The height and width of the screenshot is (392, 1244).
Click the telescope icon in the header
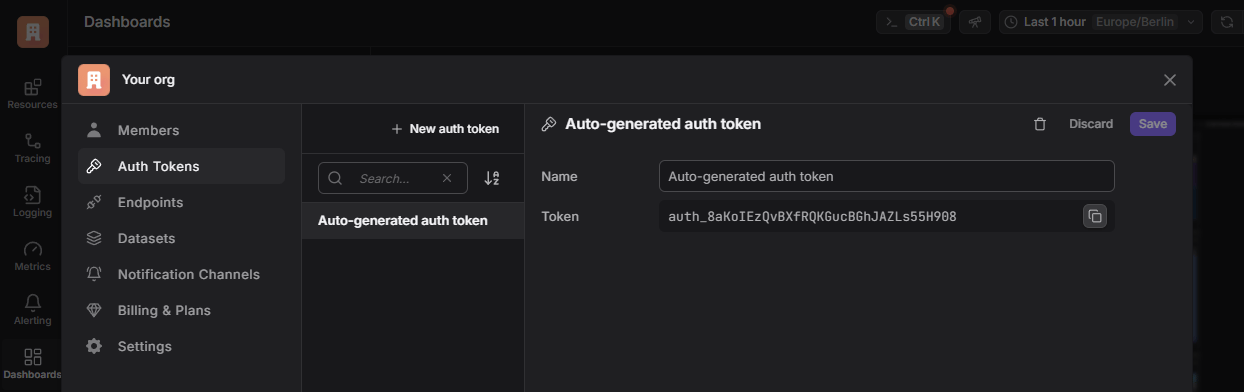pyautogui.click(x=974, y=22)
